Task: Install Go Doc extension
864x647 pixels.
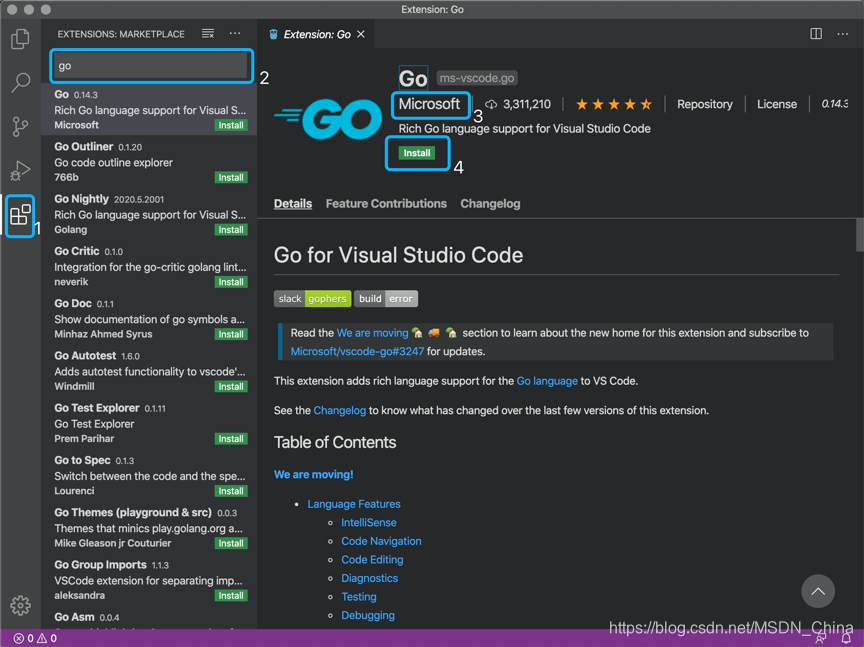Action: click(231, 335)
